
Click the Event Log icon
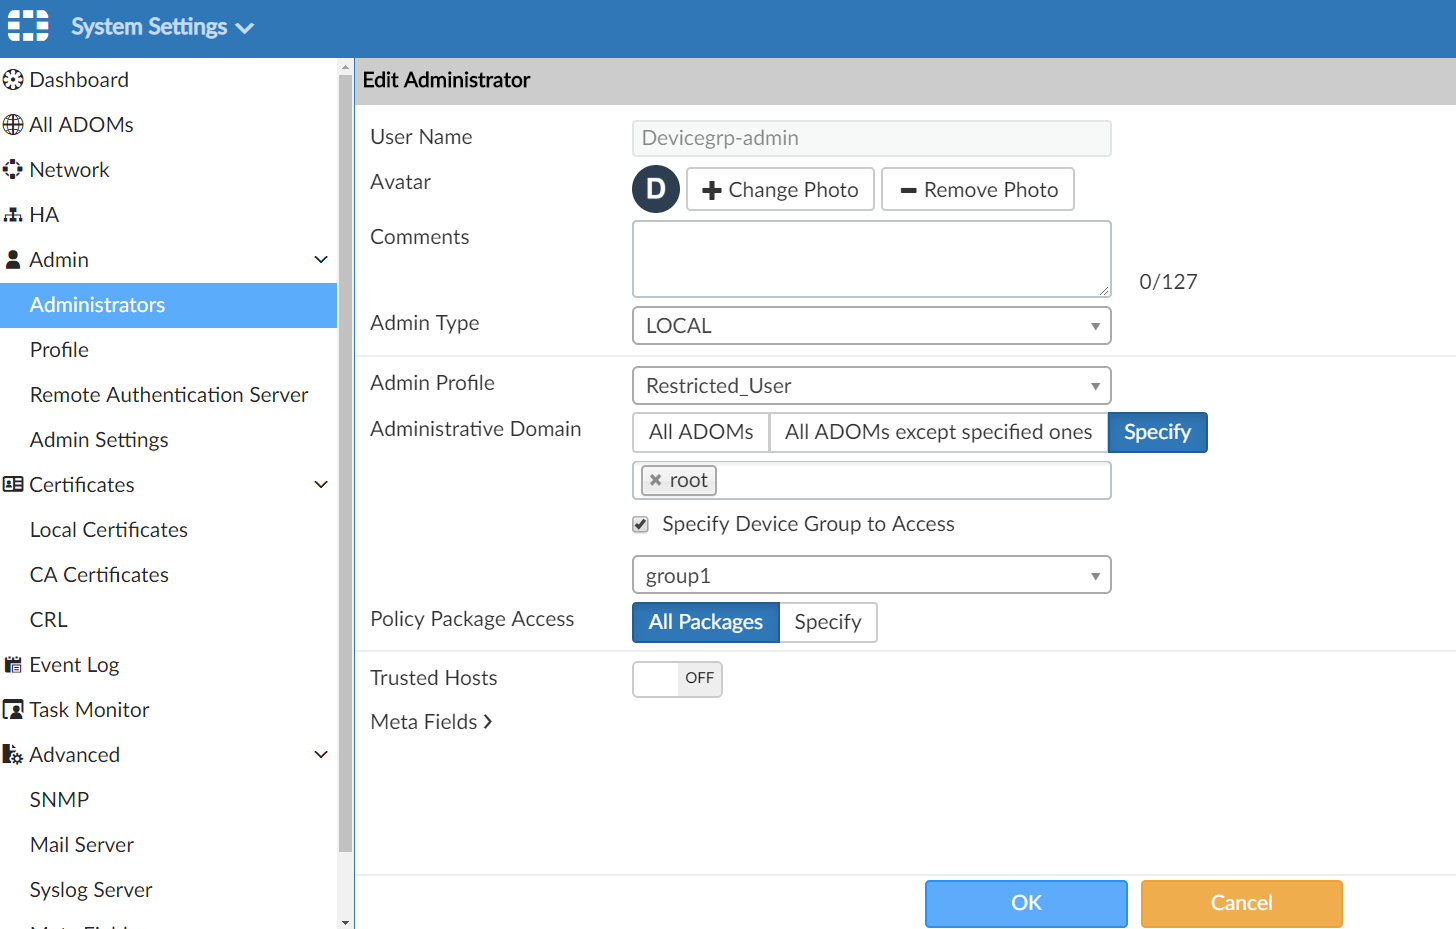13,665
